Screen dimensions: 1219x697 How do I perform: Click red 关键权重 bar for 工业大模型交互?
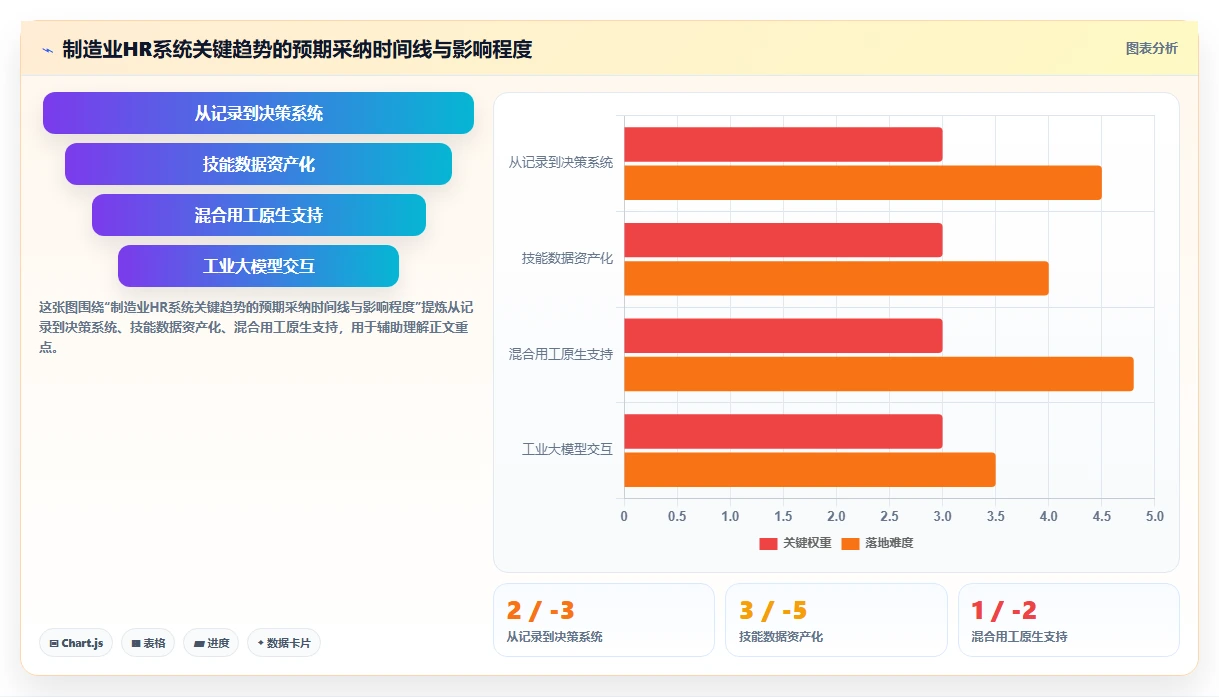(x=783, y=431)
